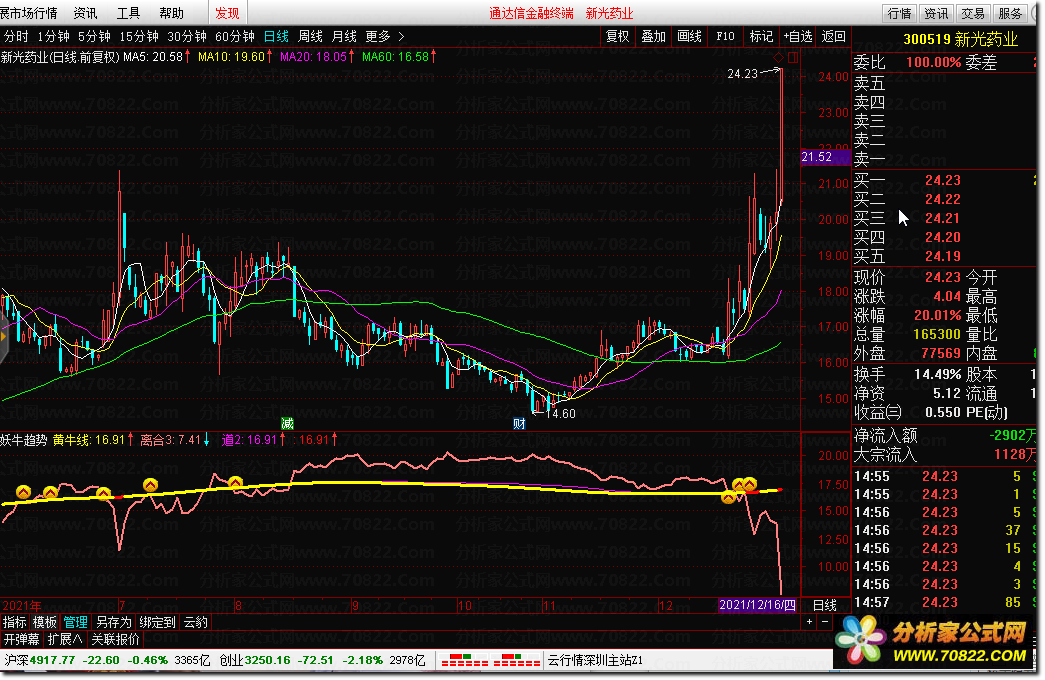Screen dimensions: 1045x680
Task: Switch to the 行情 top-right tab
Action: coord(899,13)
